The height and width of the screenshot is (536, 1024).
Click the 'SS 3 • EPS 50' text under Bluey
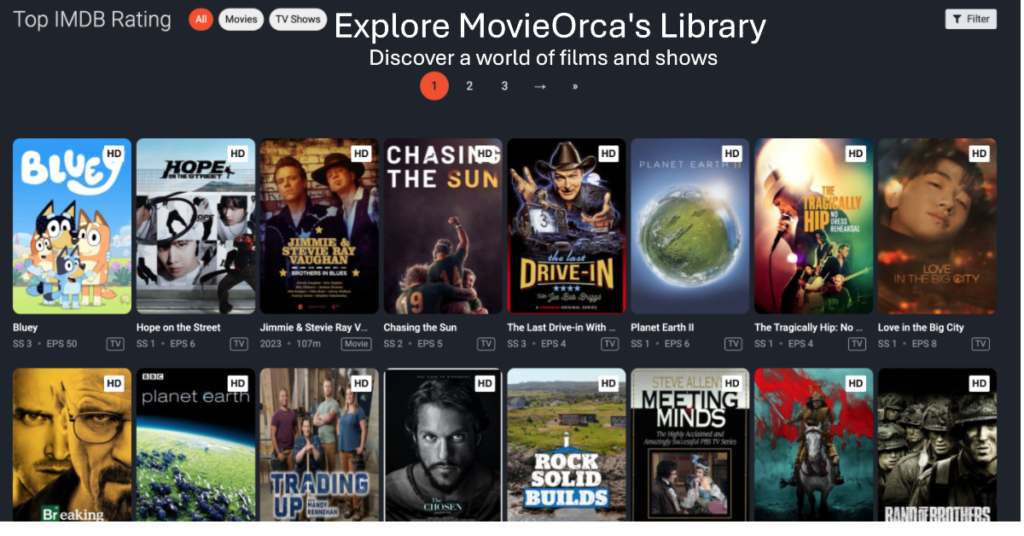coord(44,343)
